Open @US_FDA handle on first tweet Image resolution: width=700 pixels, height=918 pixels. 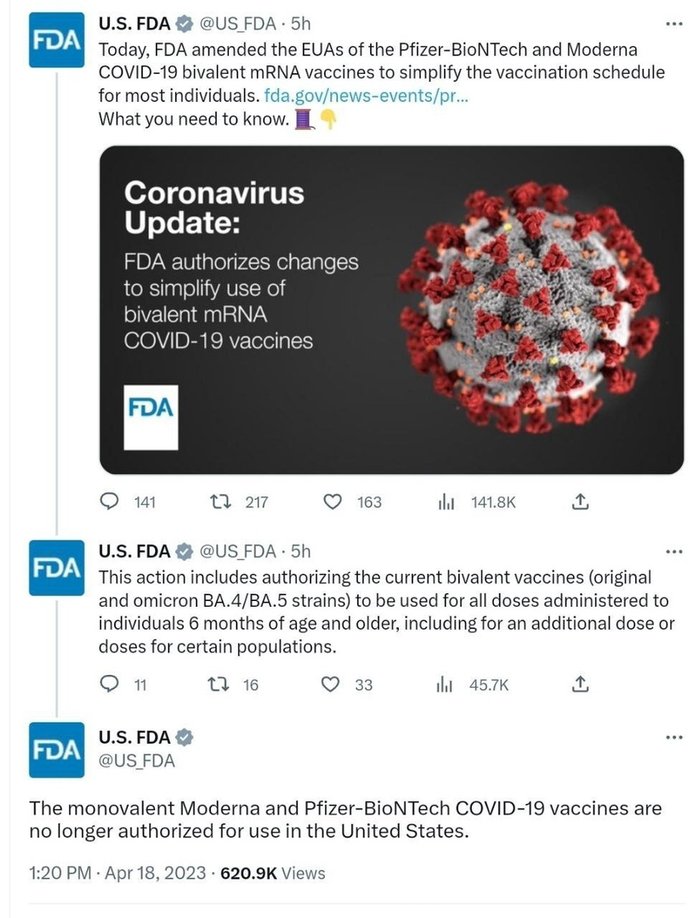[x=239, y=23]
